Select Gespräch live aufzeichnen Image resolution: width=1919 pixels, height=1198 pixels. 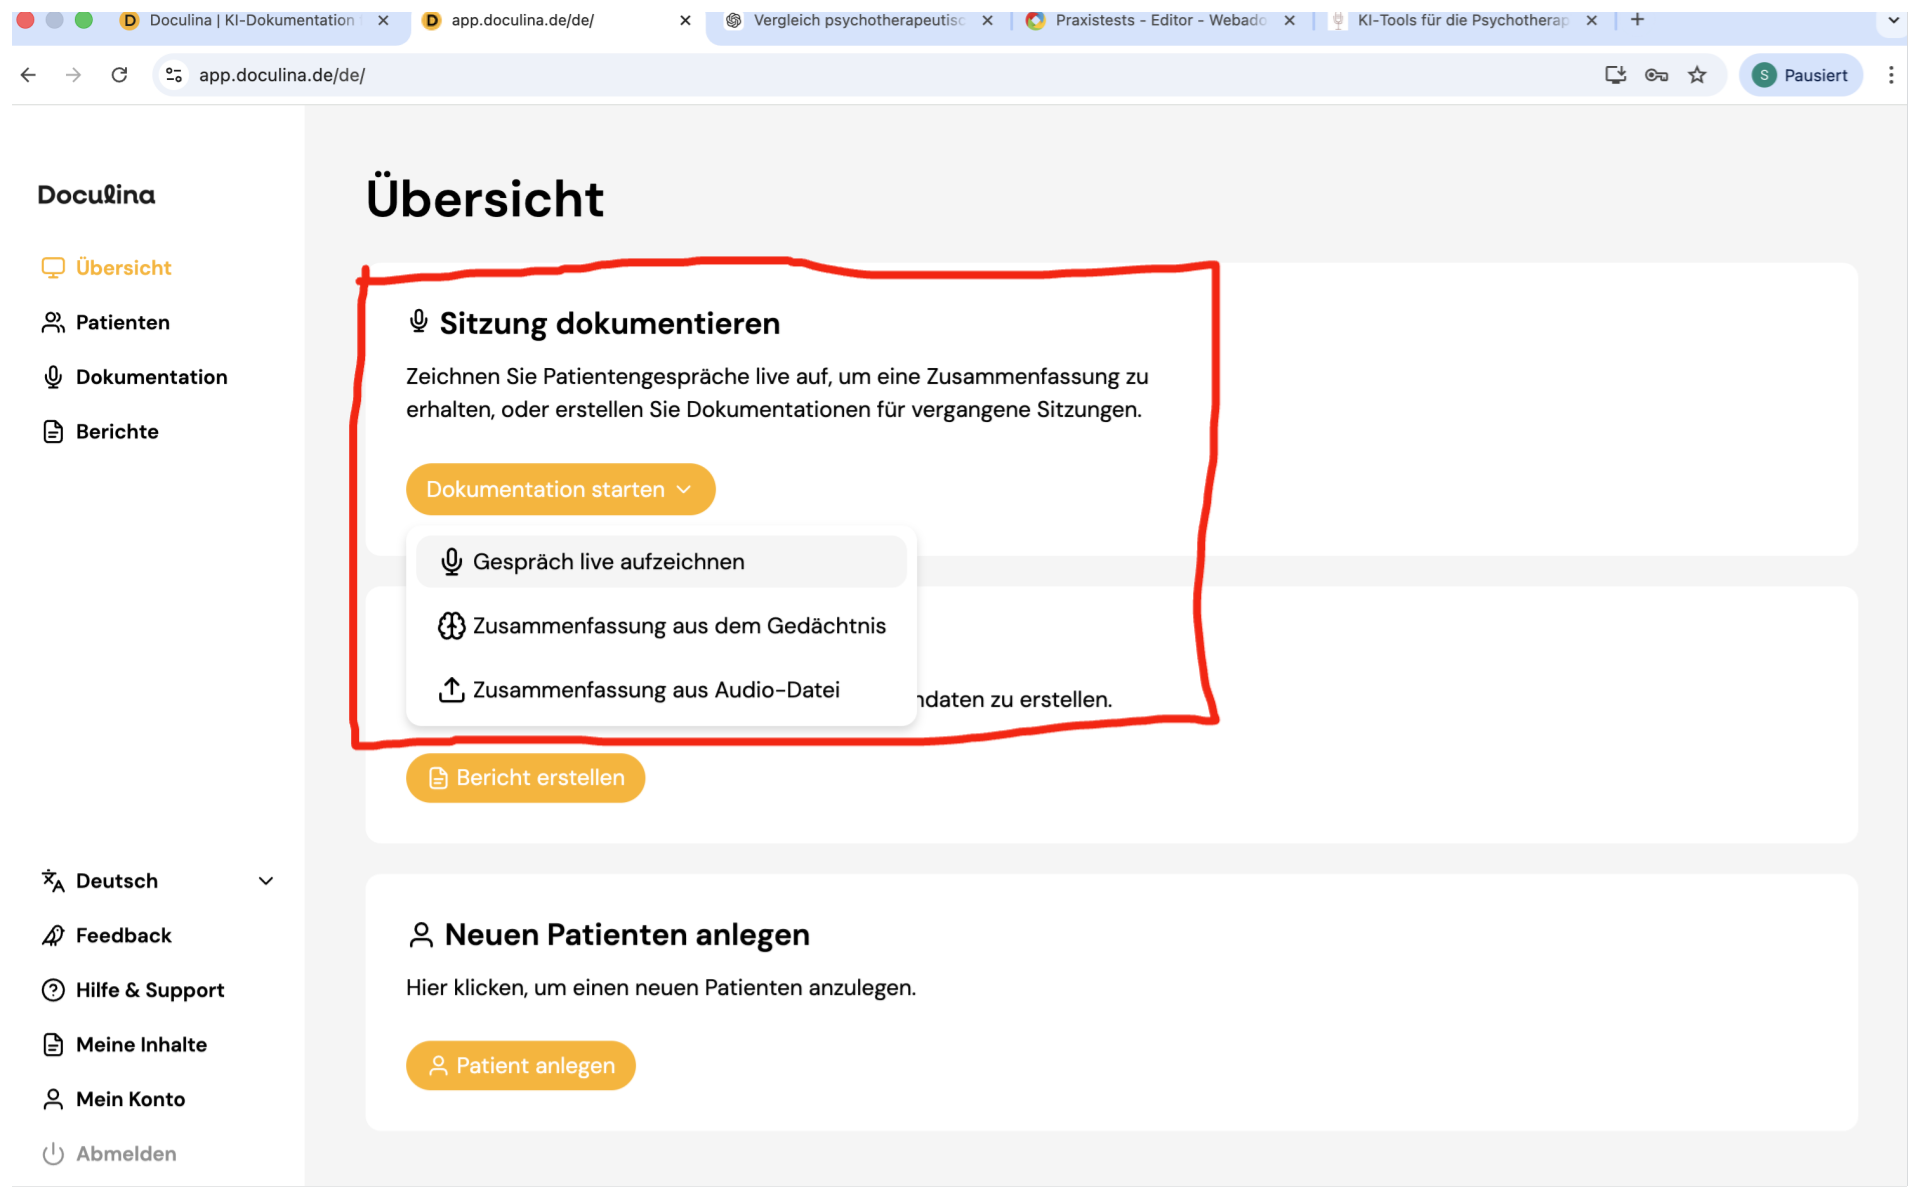tap(661, 562)
